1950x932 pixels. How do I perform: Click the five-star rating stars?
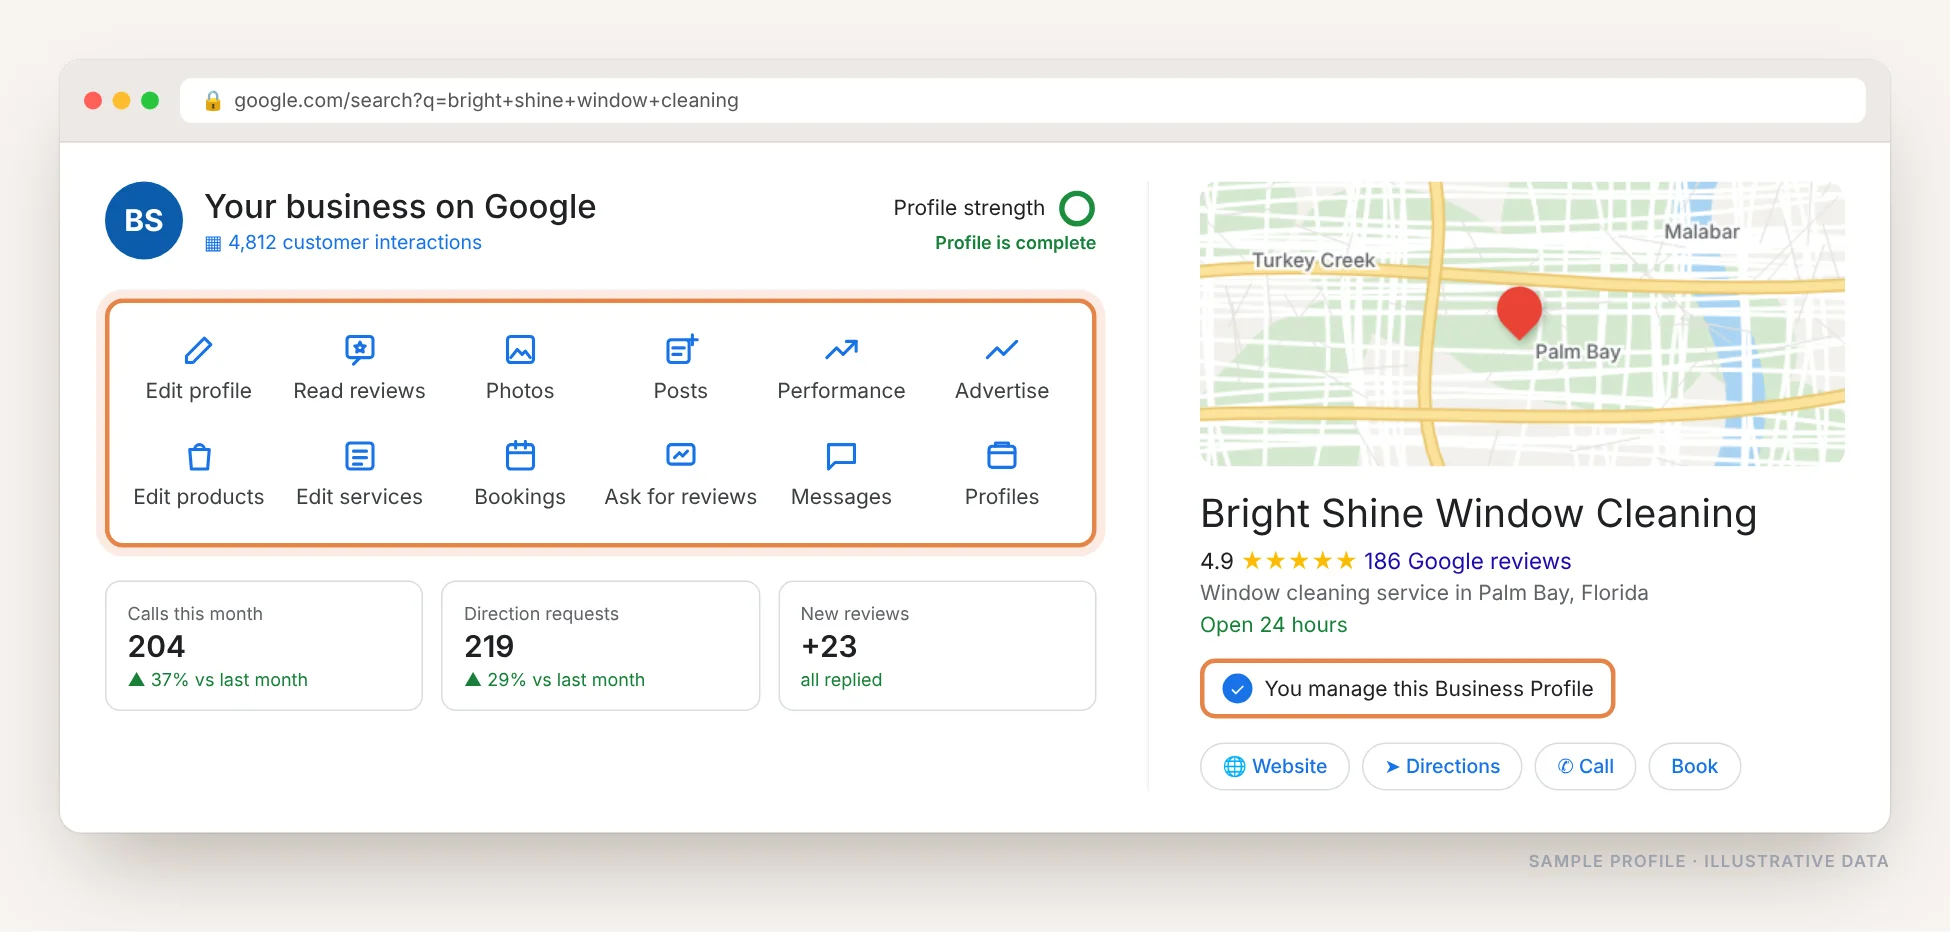[x=1298, y=561]
